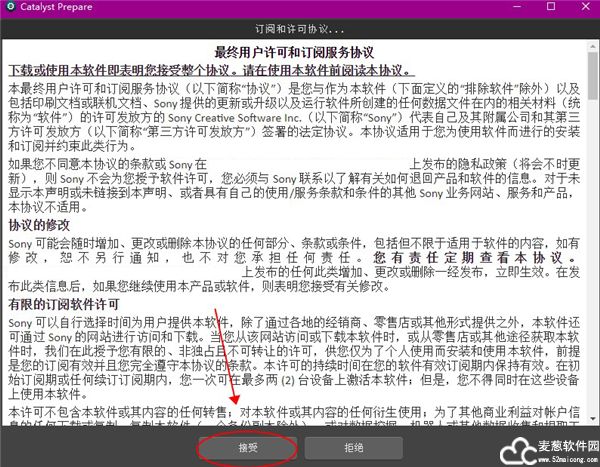Click the heading 最终用户许可和订阅服务协议

[x=294, y=52]
